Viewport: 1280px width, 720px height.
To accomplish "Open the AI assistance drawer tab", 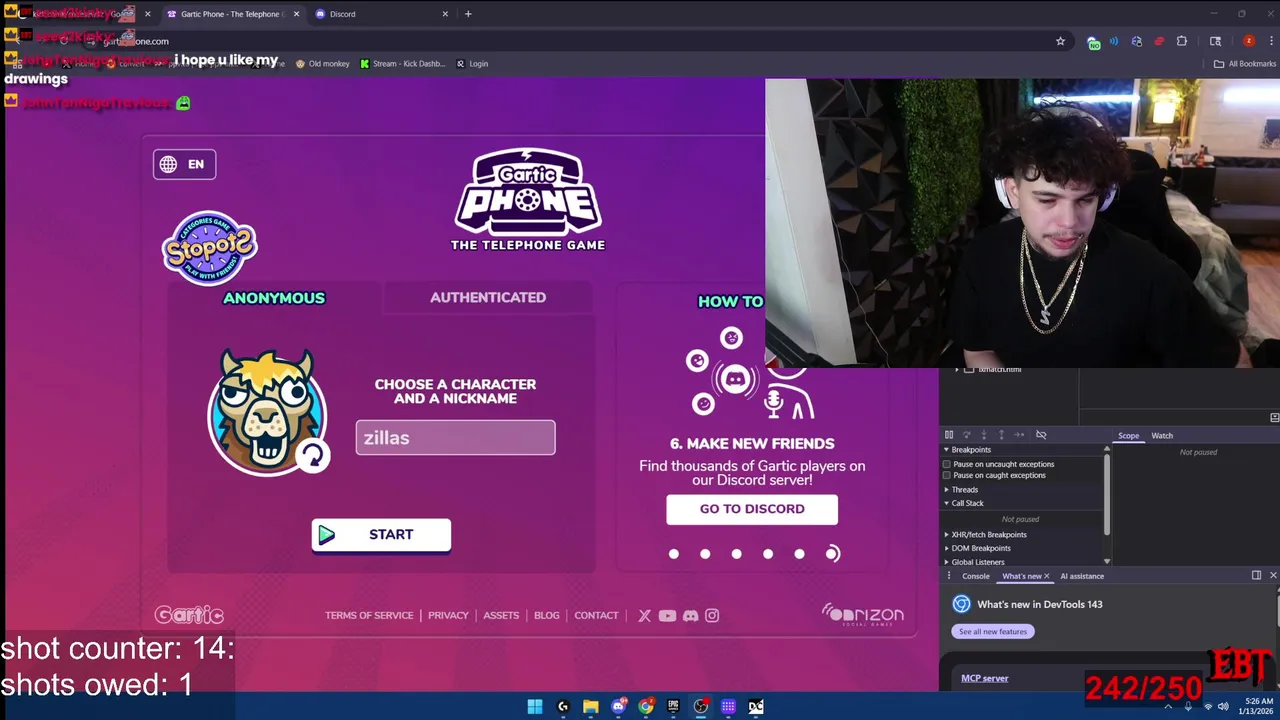I will tap(1082, 576).
